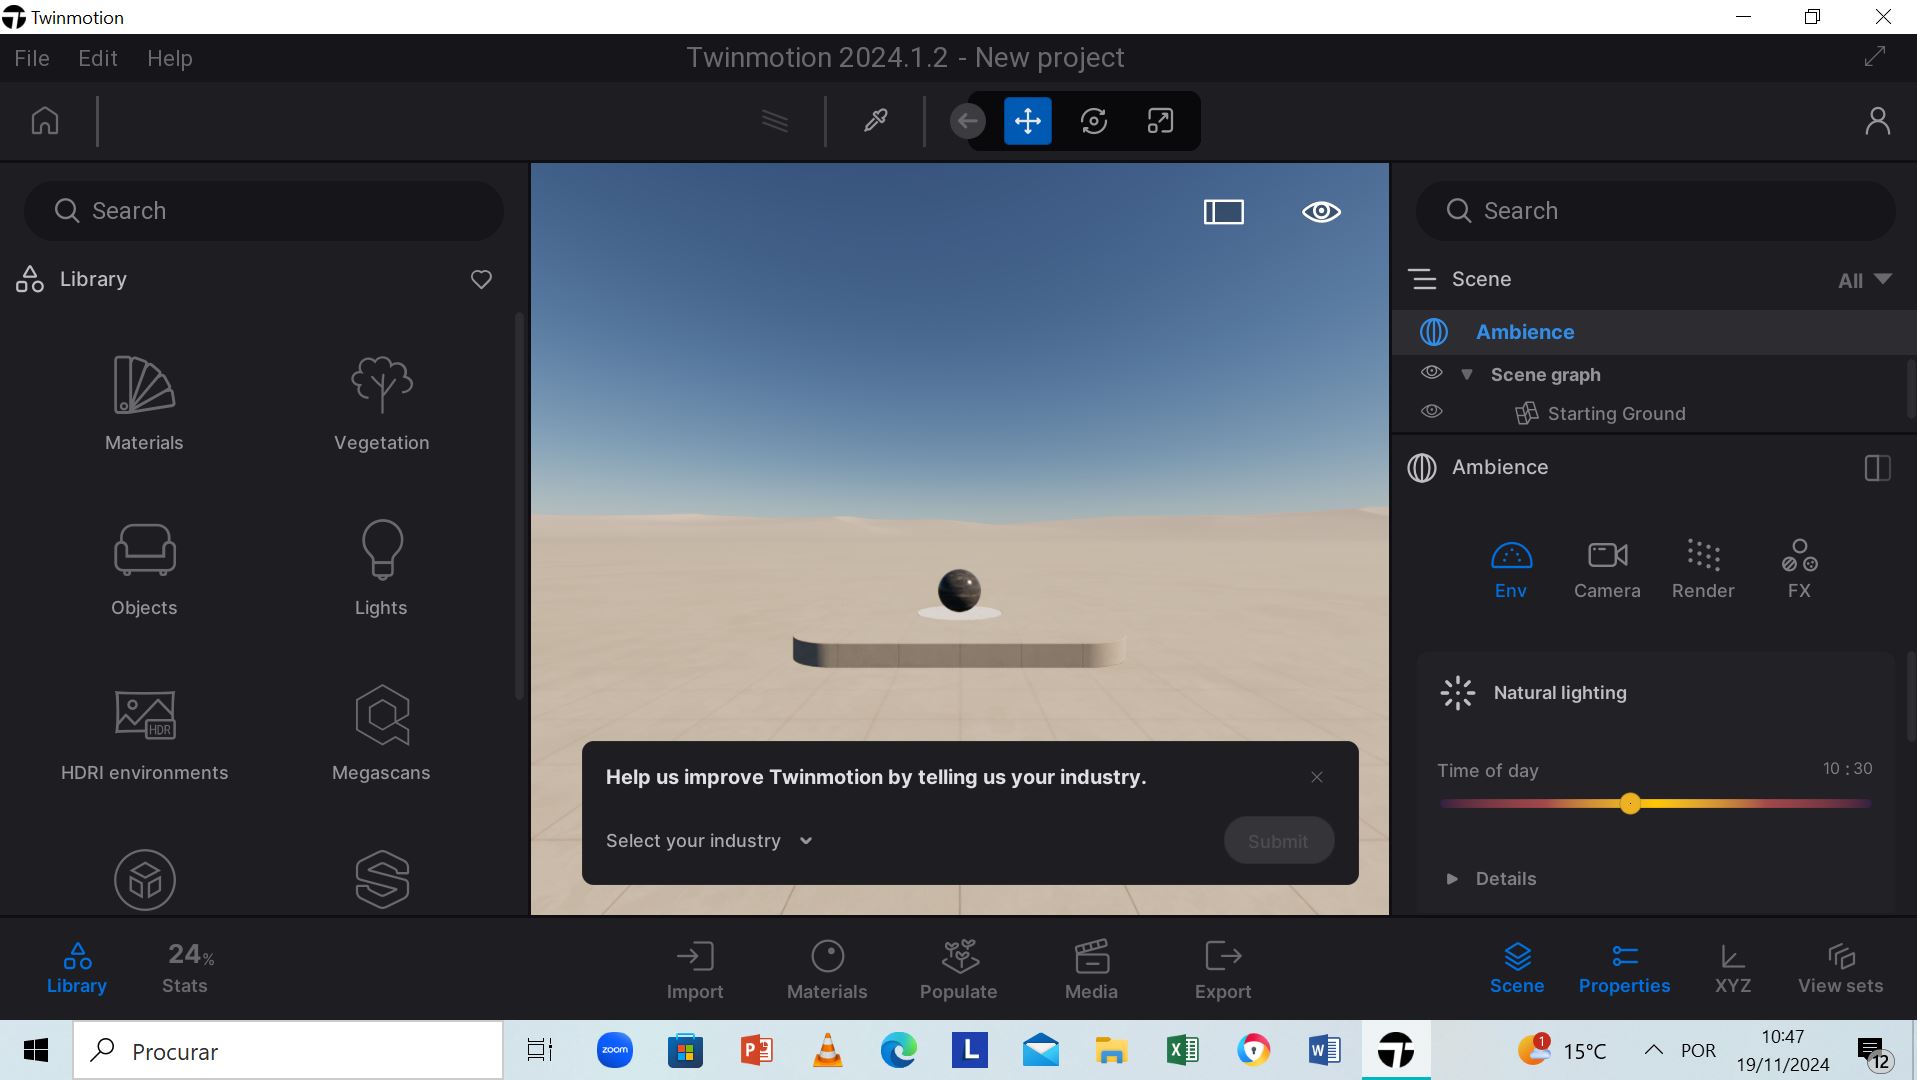
Task: Open the File menu
Action: pos(32,58)
